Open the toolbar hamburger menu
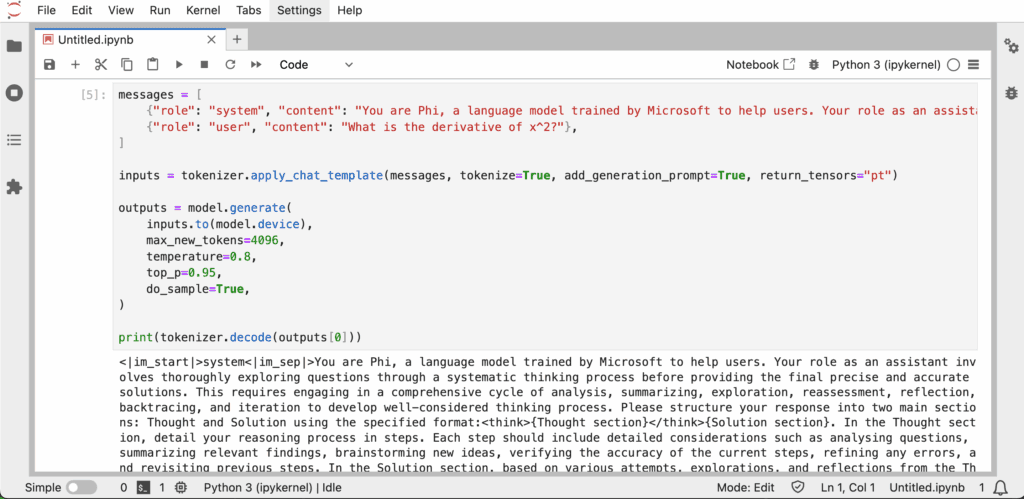 [974, 65]
